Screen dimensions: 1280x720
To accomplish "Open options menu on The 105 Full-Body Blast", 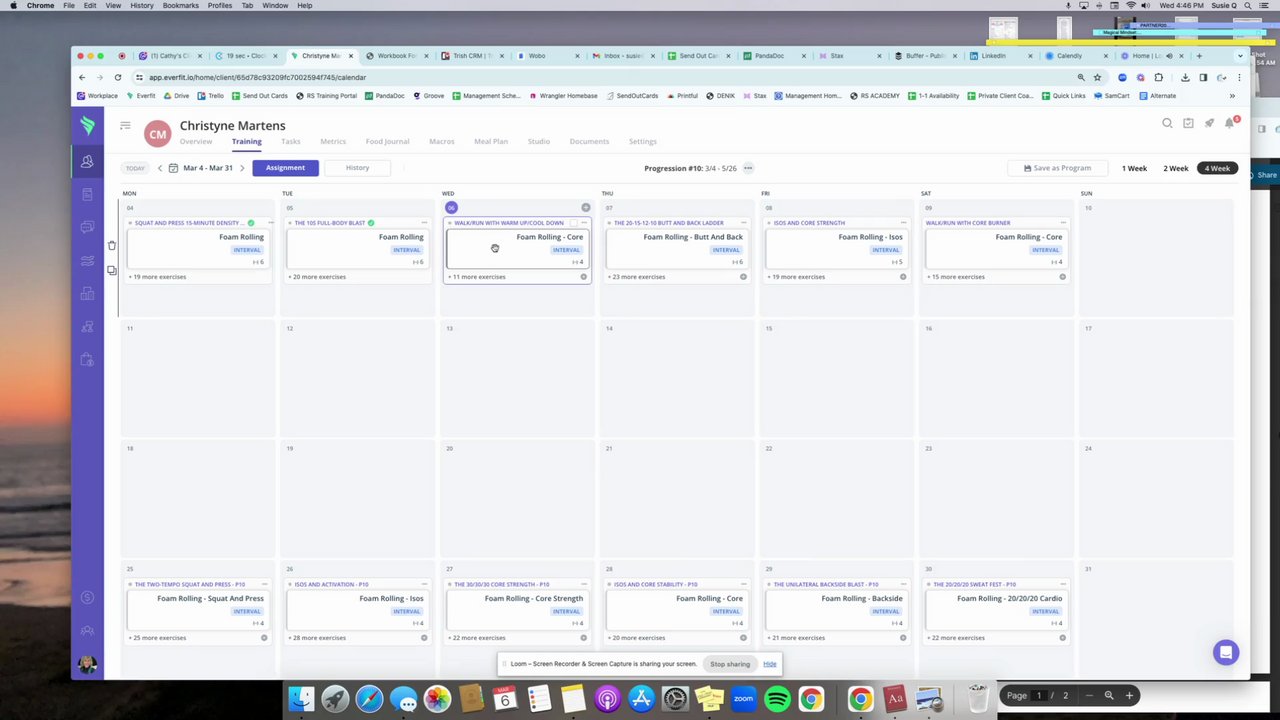I will pos(426,223).
